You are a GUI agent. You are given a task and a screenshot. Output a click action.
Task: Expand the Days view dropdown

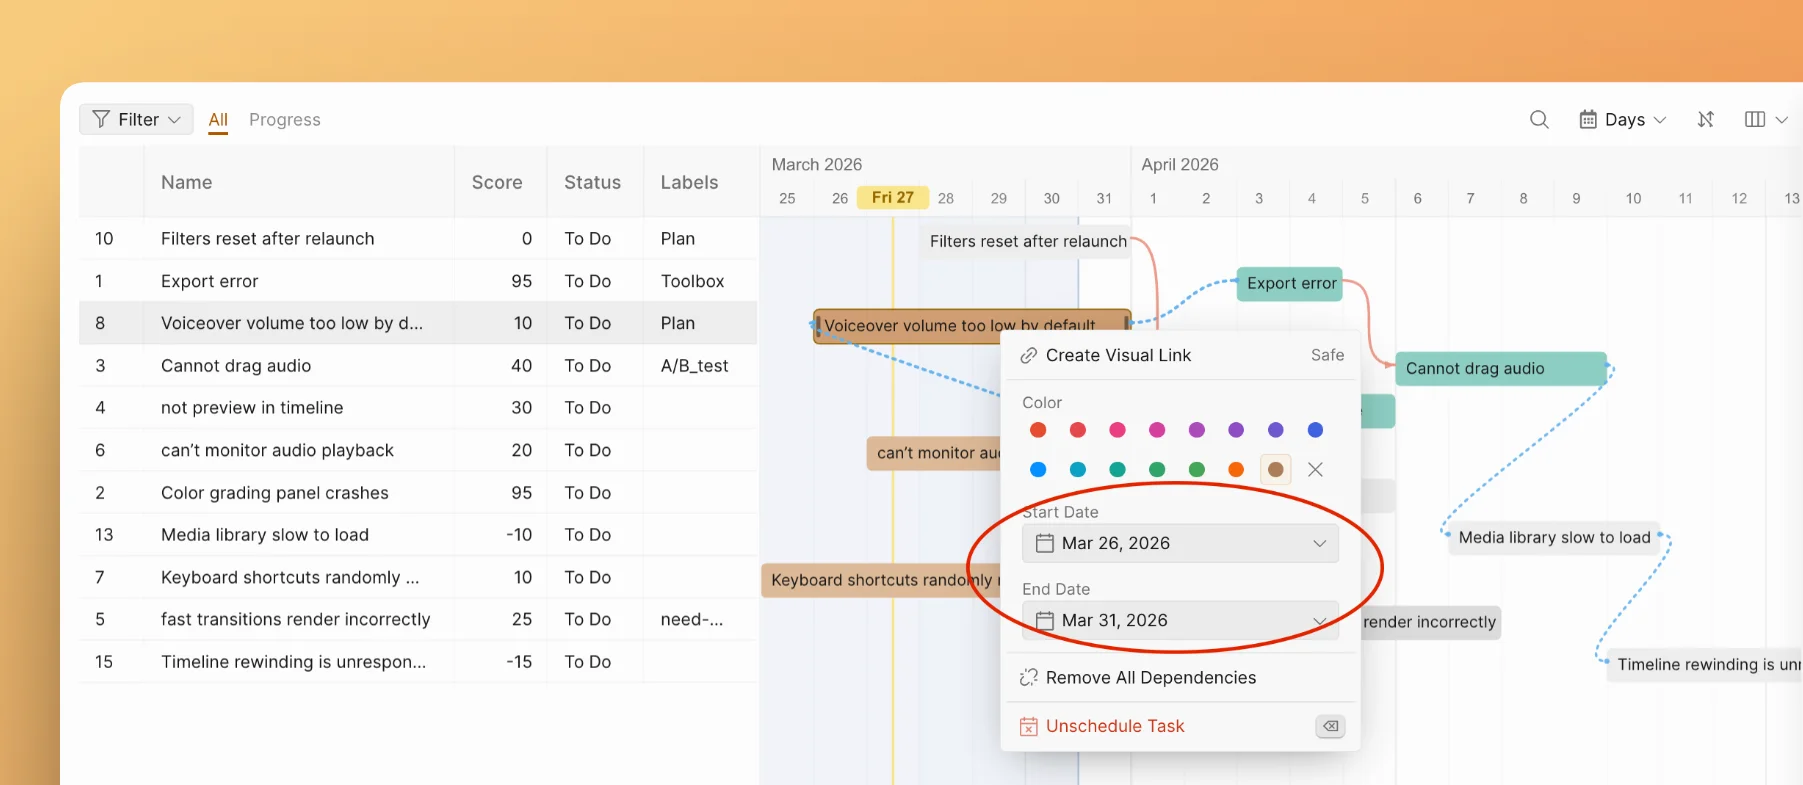(x=1623, y=120)
